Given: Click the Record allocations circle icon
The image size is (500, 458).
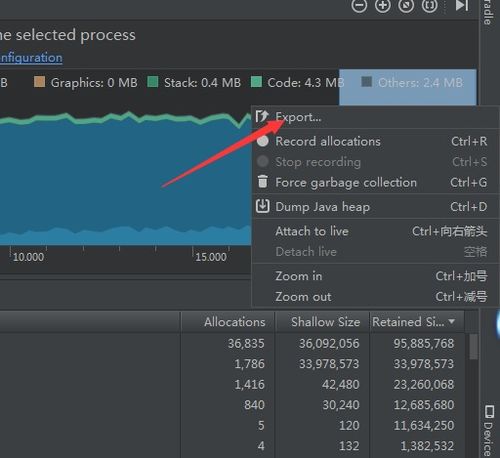Looking at the screenshot, I should pos(263,141).
